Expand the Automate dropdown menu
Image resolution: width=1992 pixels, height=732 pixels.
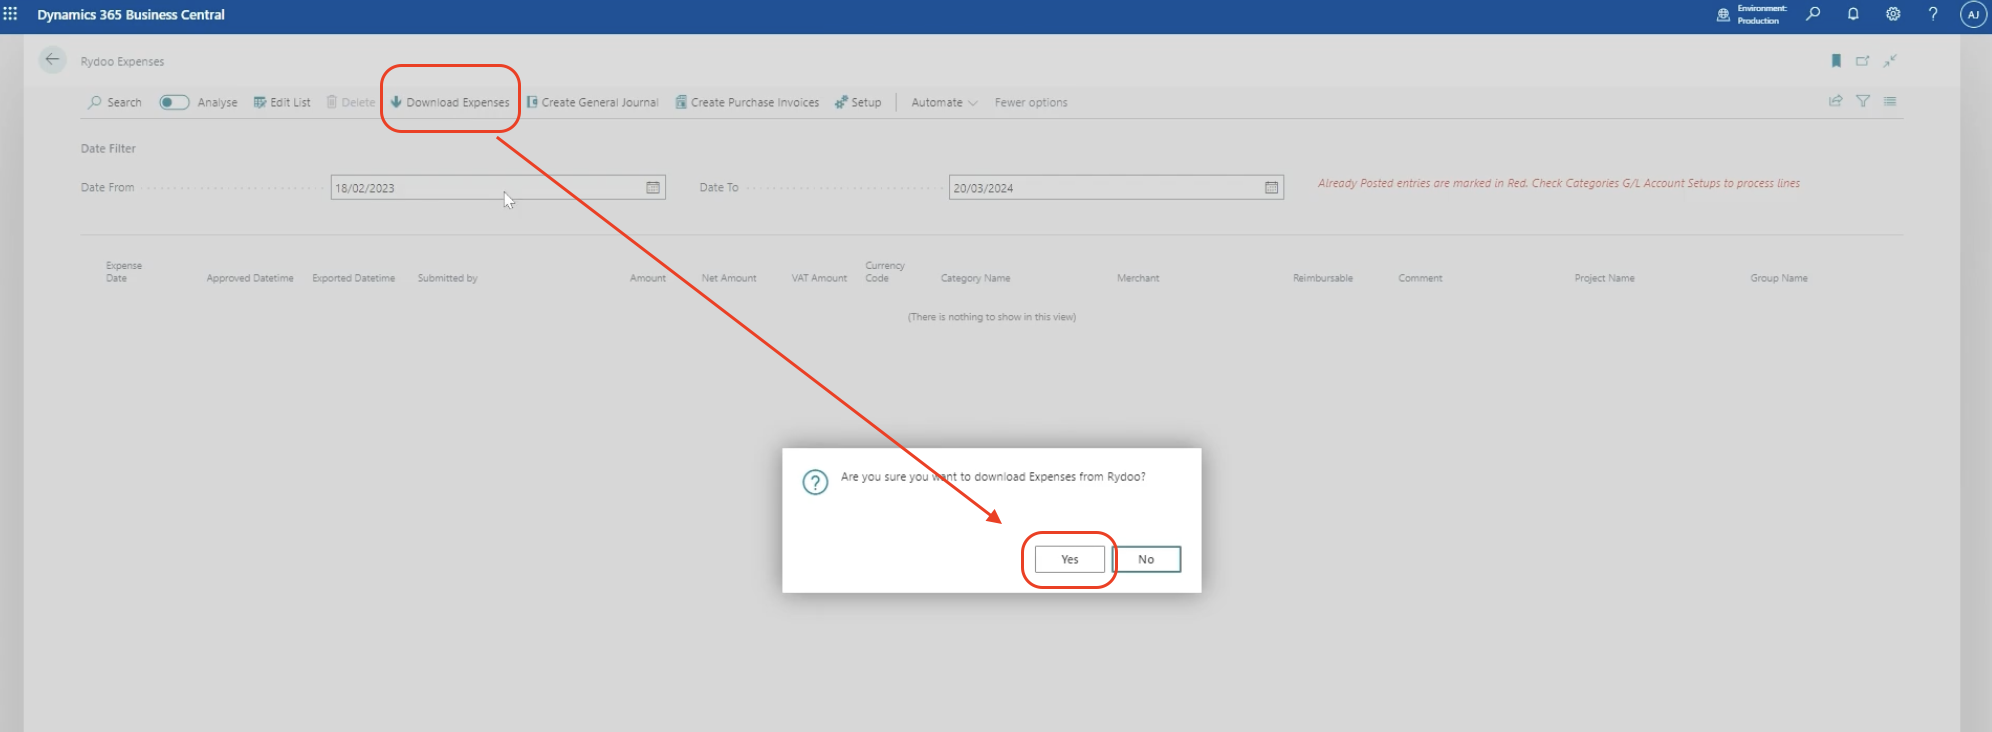point(944,102)
